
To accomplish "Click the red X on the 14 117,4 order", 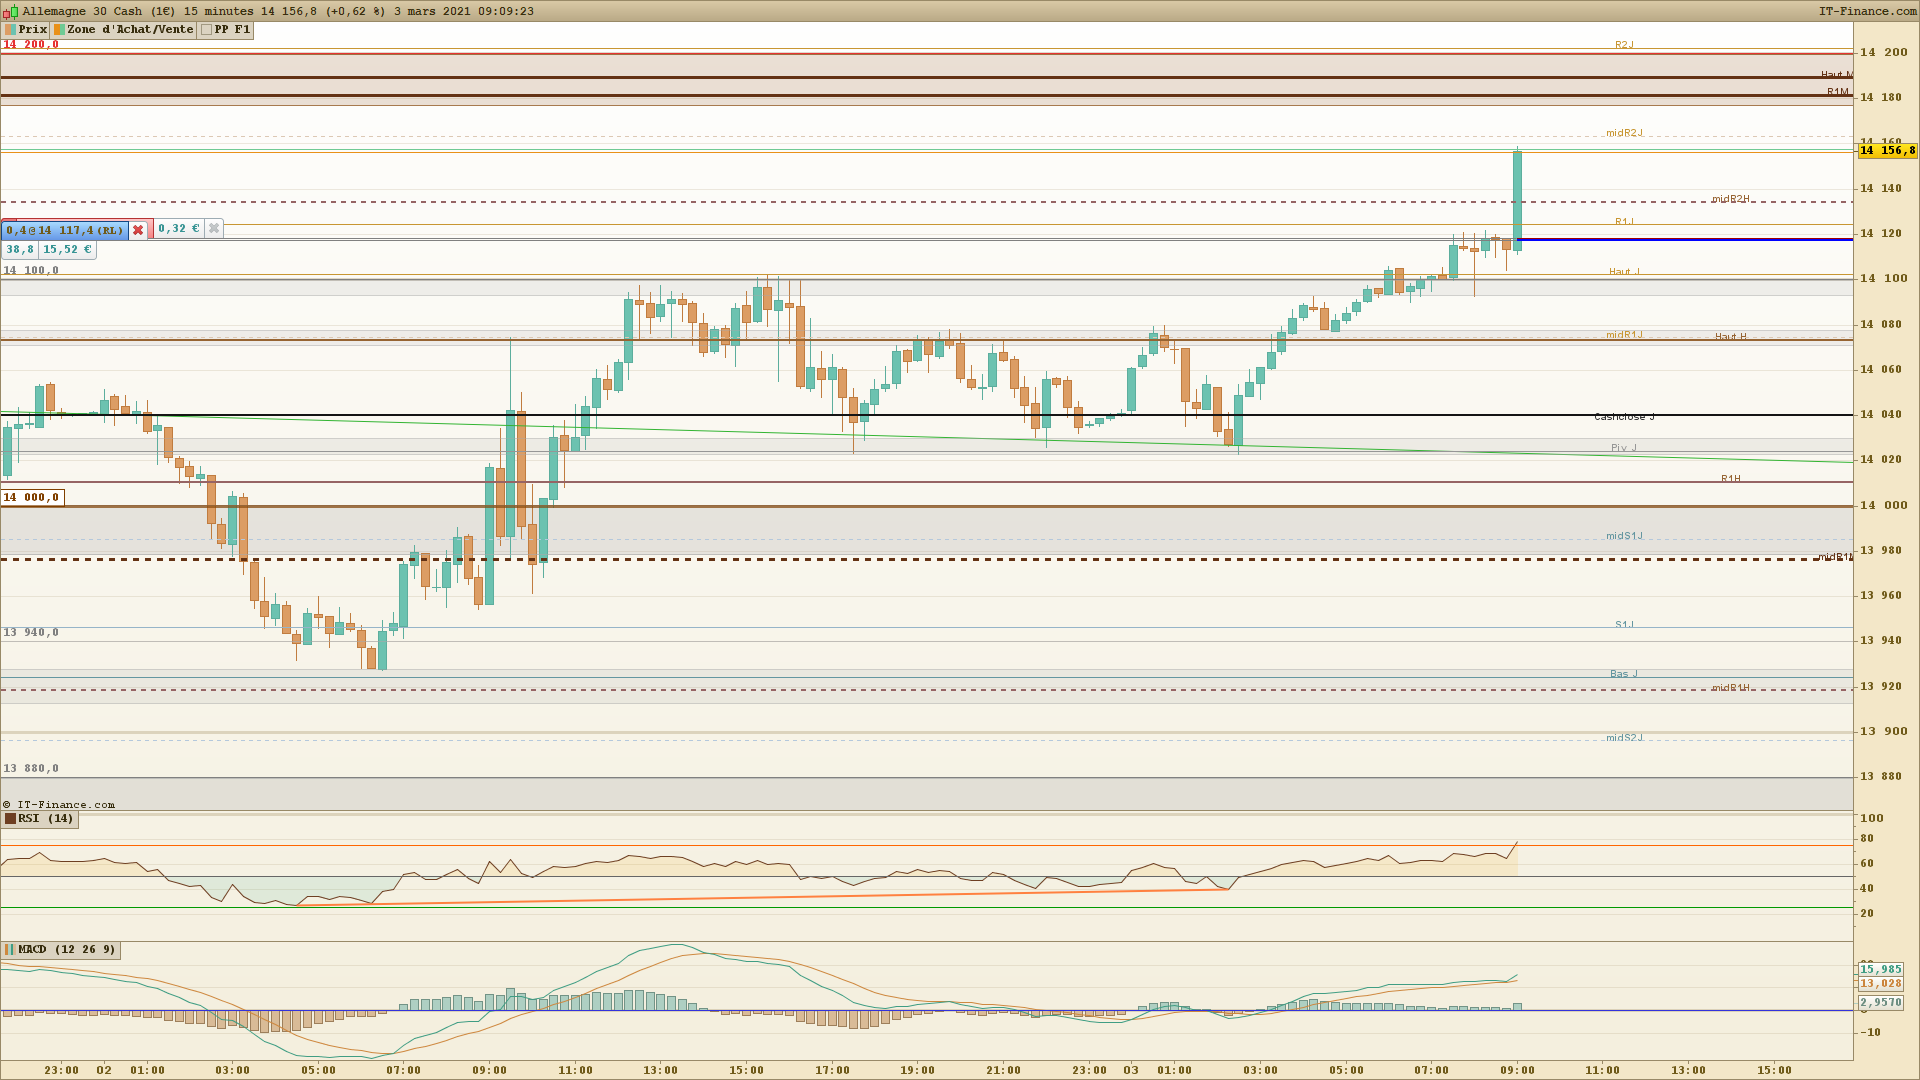I will (x=138, y=230).
